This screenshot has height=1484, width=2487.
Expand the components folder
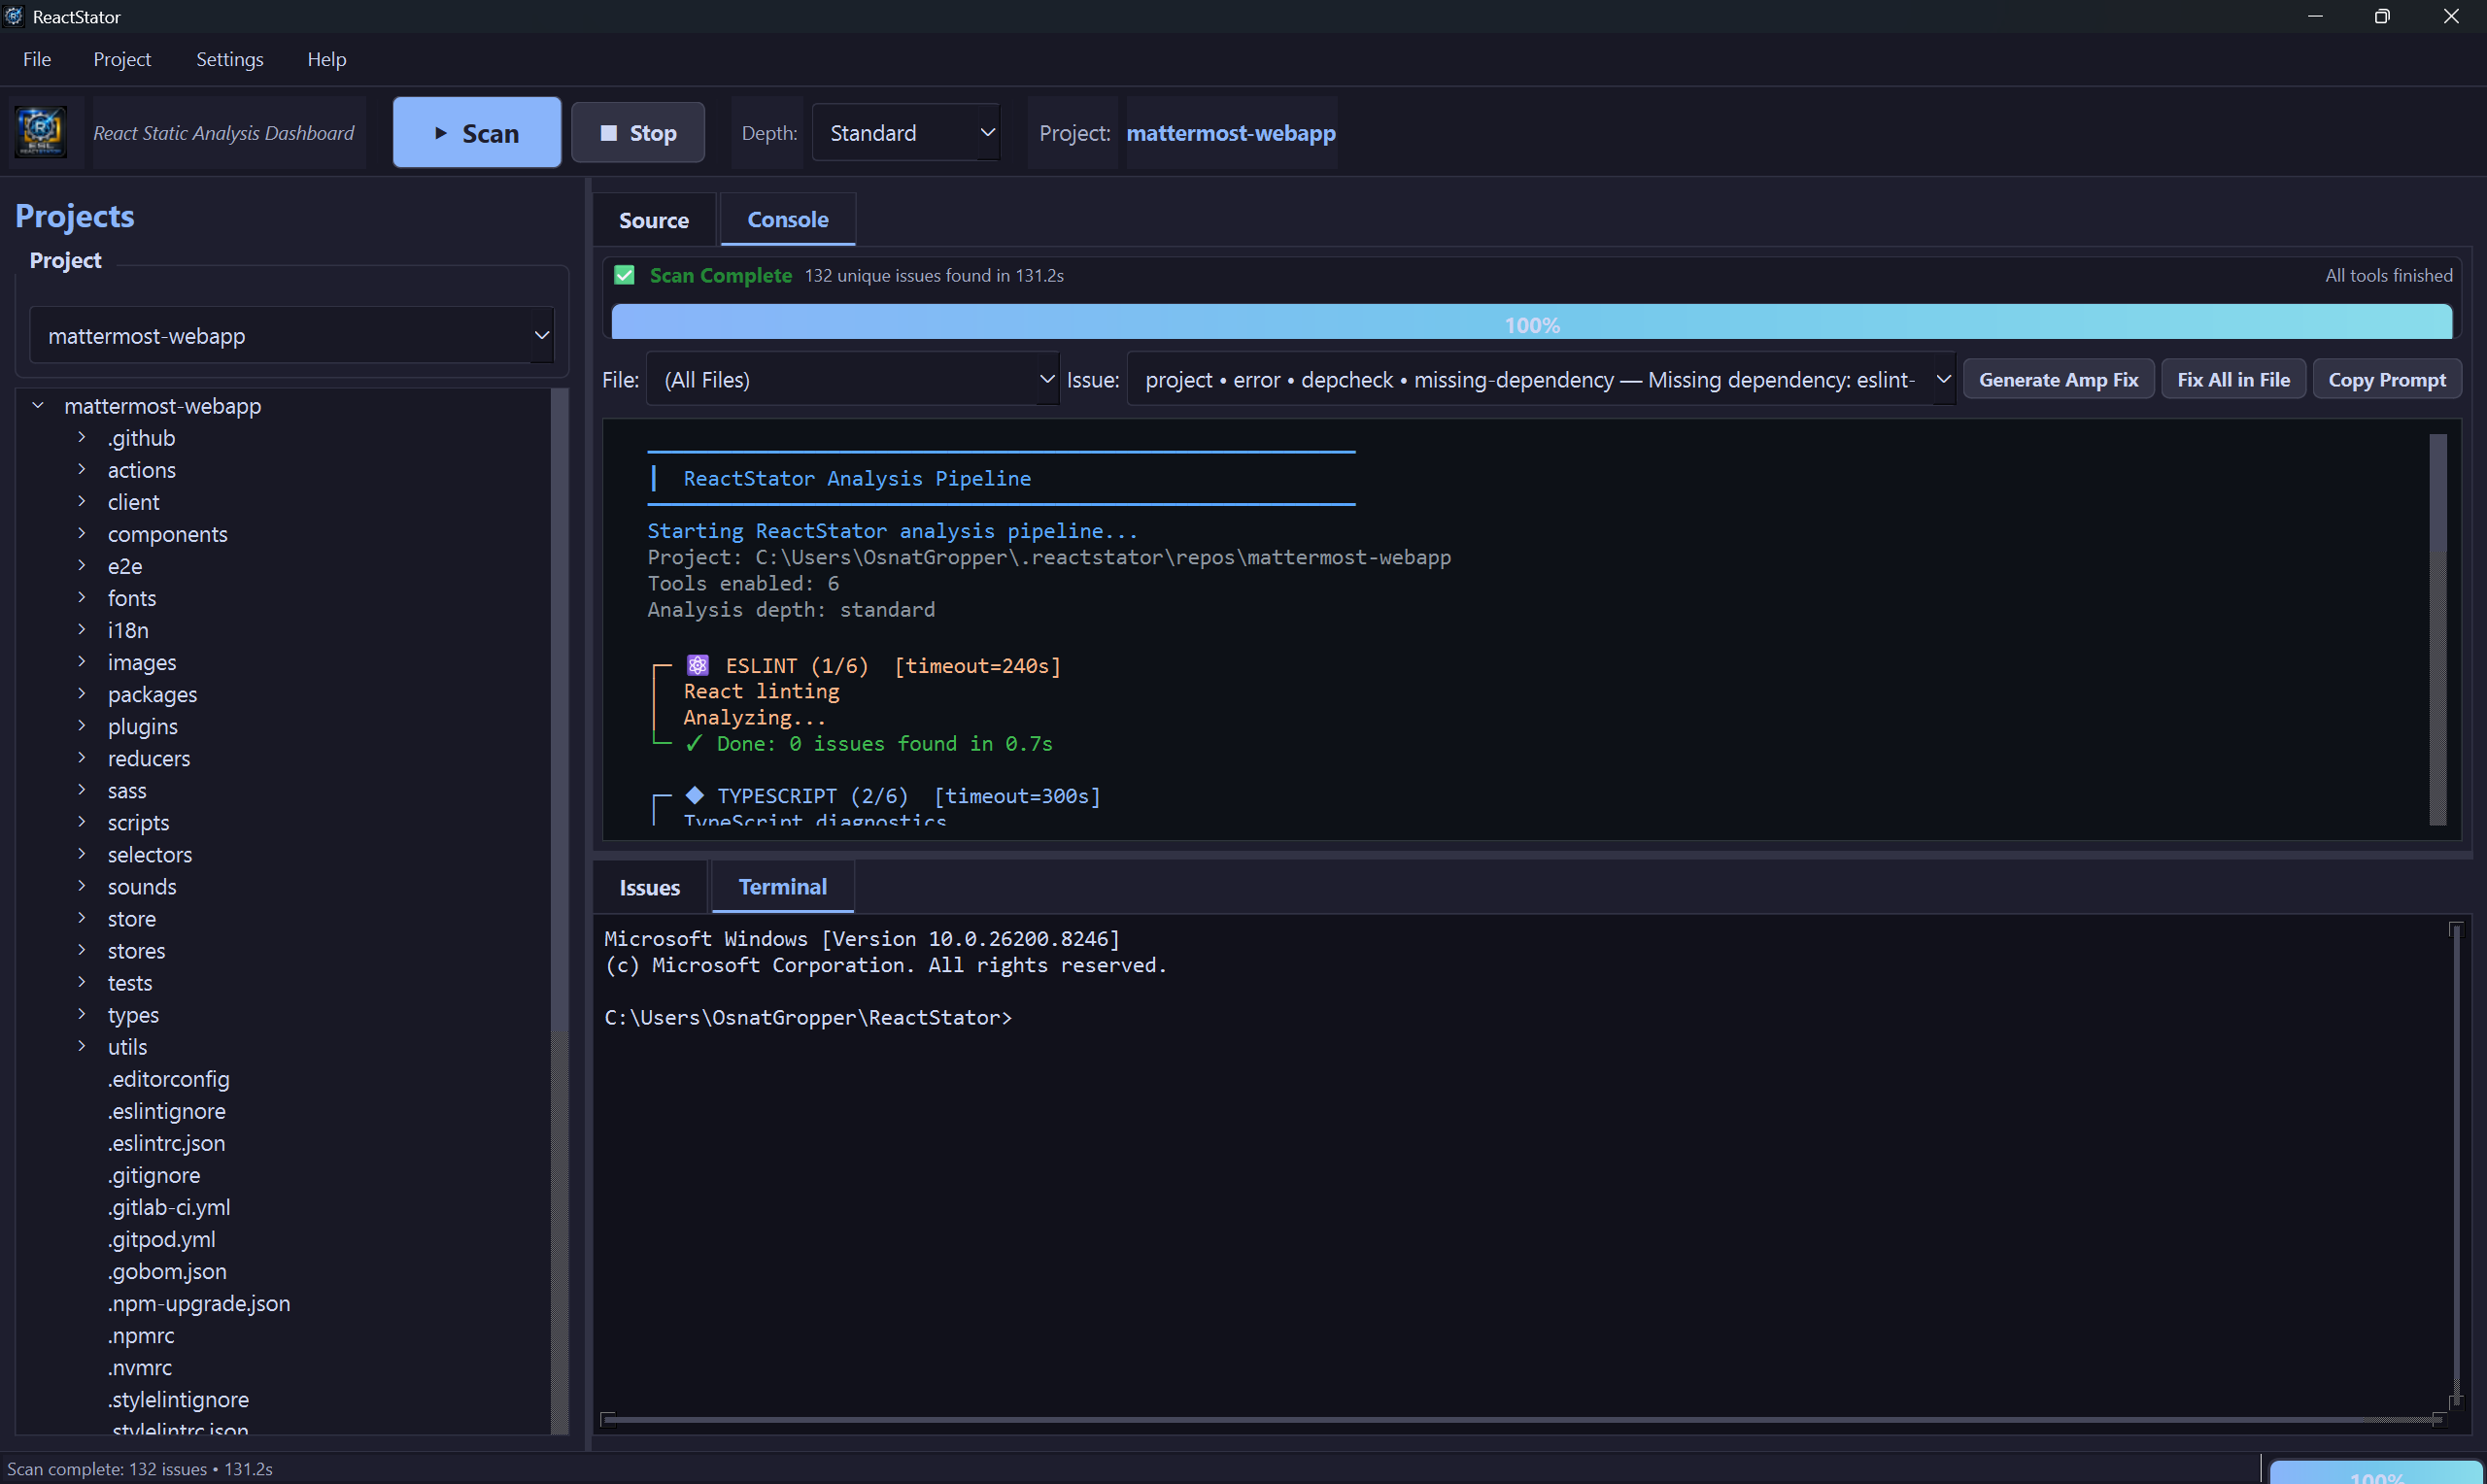click(x=82, y=533)
